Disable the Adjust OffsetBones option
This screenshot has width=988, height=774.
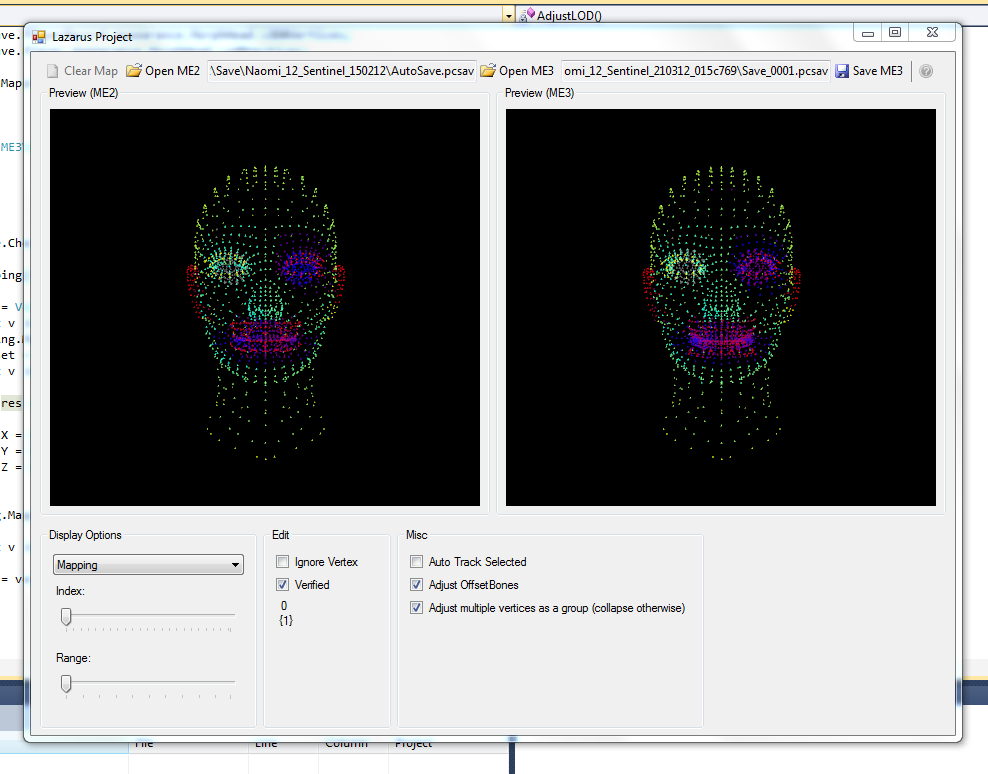(417, 585)
